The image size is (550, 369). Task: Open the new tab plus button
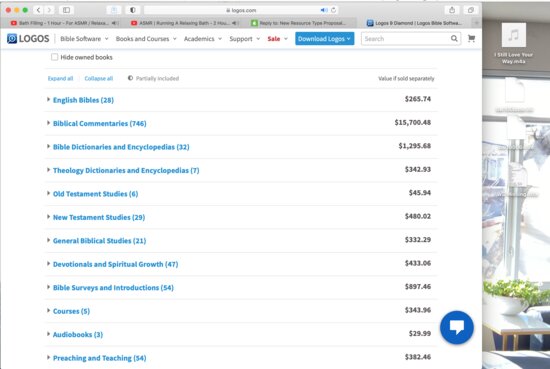click(x=476, y=23)
